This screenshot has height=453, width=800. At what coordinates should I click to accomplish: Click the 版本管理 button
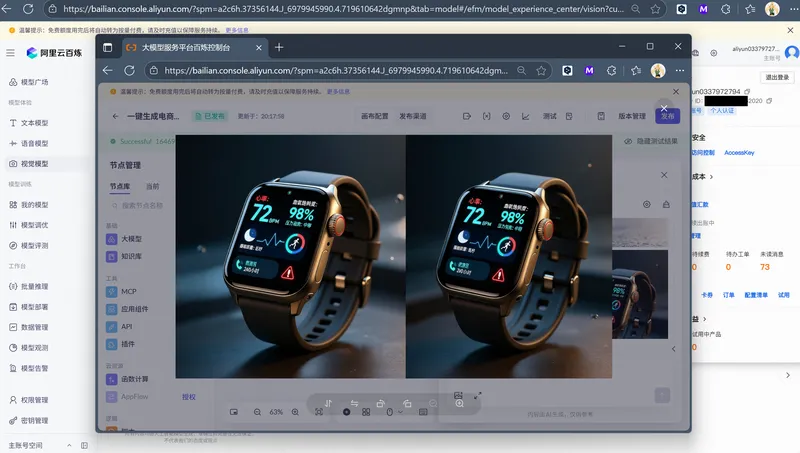[632, 116]
